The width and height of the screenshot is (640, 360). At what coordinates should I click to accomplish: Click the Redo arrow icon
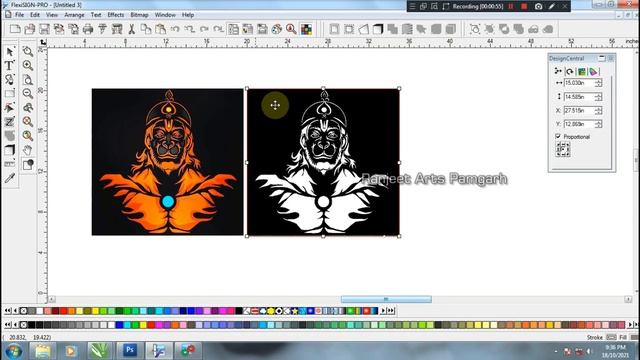204,29
